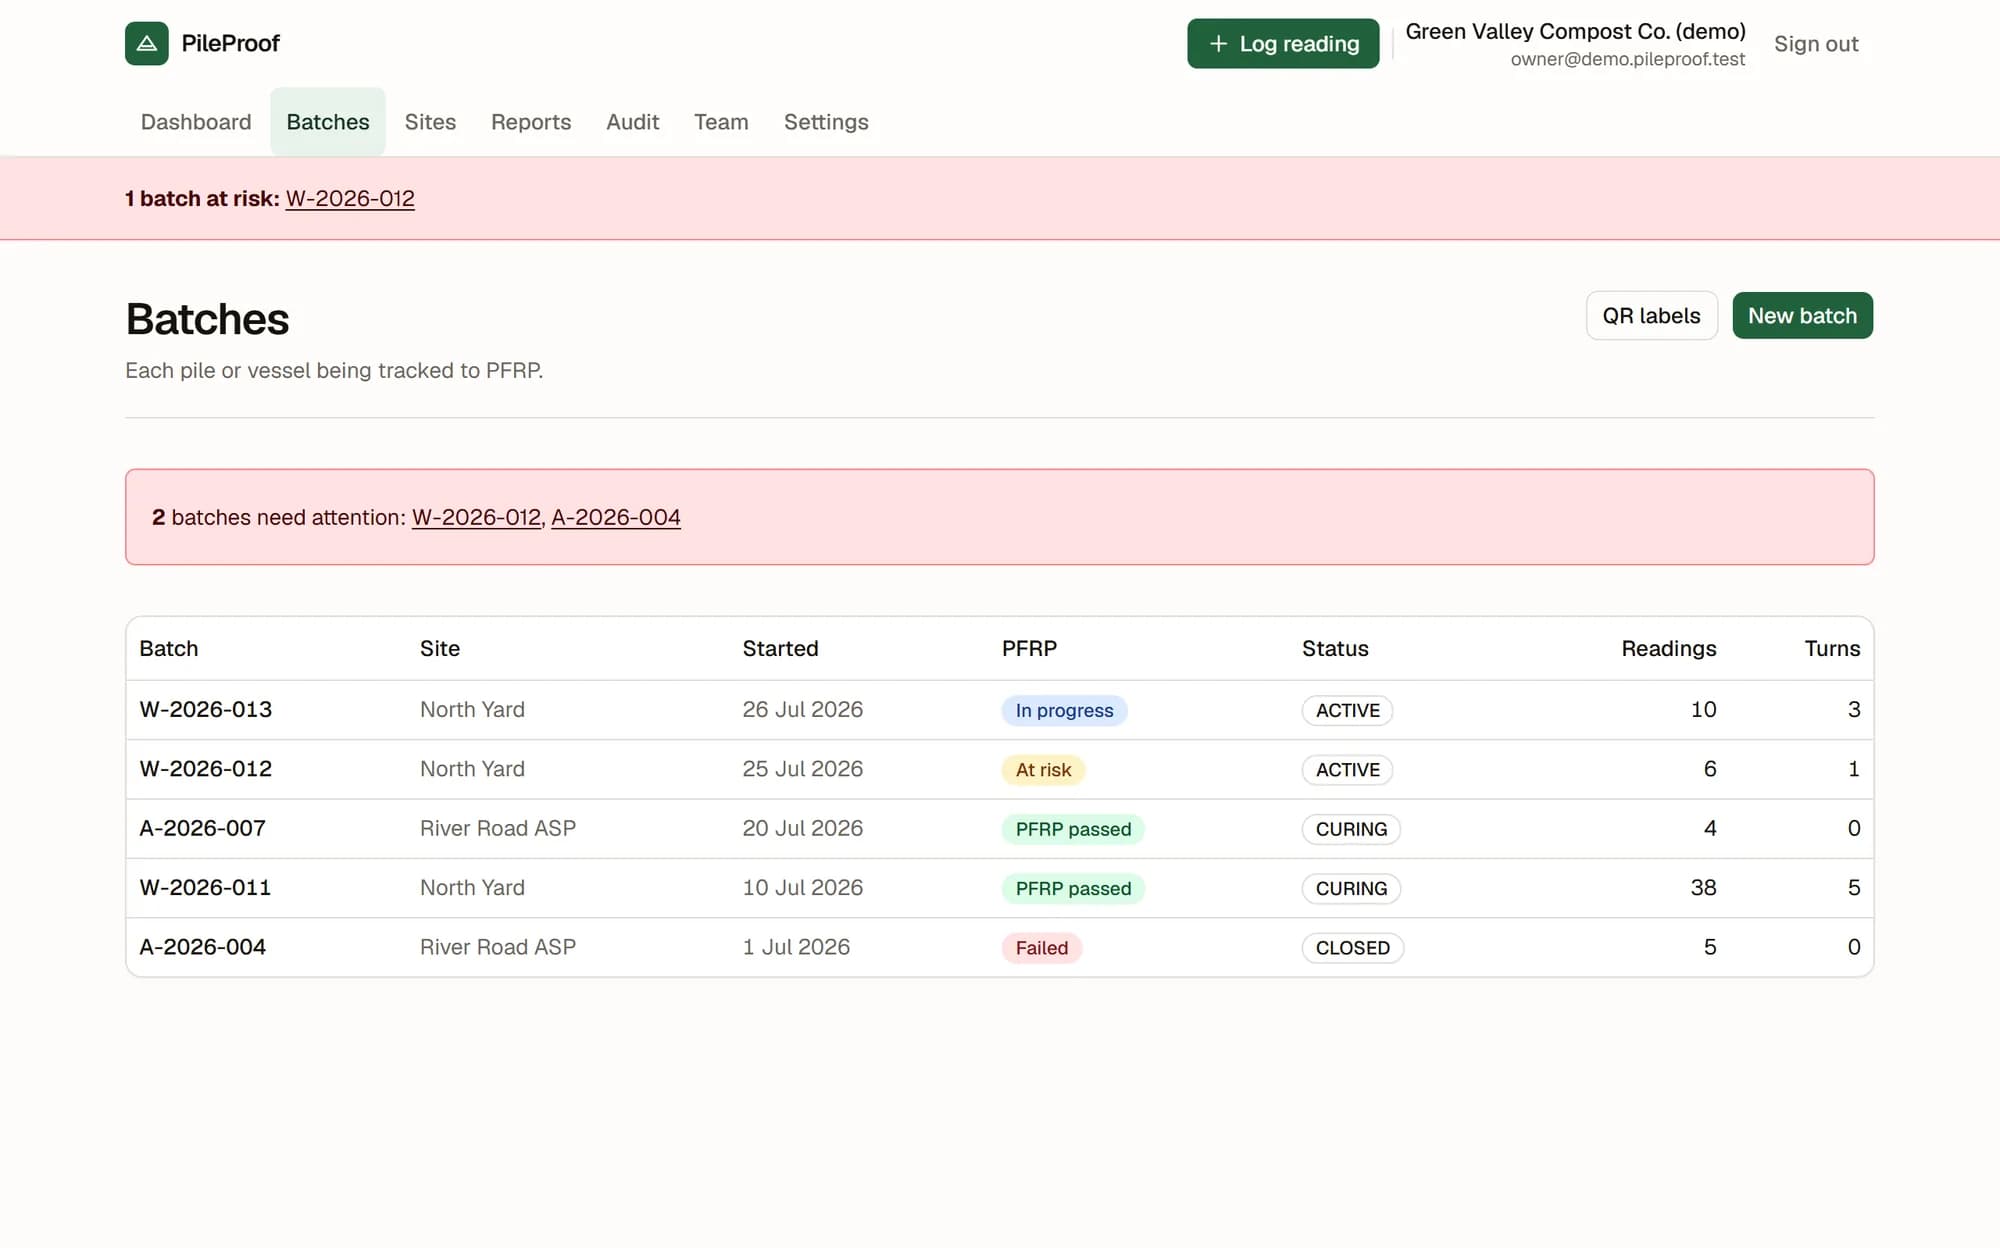Screen dimensions: 2000x1248
Task: Click the Batch column header
Action: (168, 648)
